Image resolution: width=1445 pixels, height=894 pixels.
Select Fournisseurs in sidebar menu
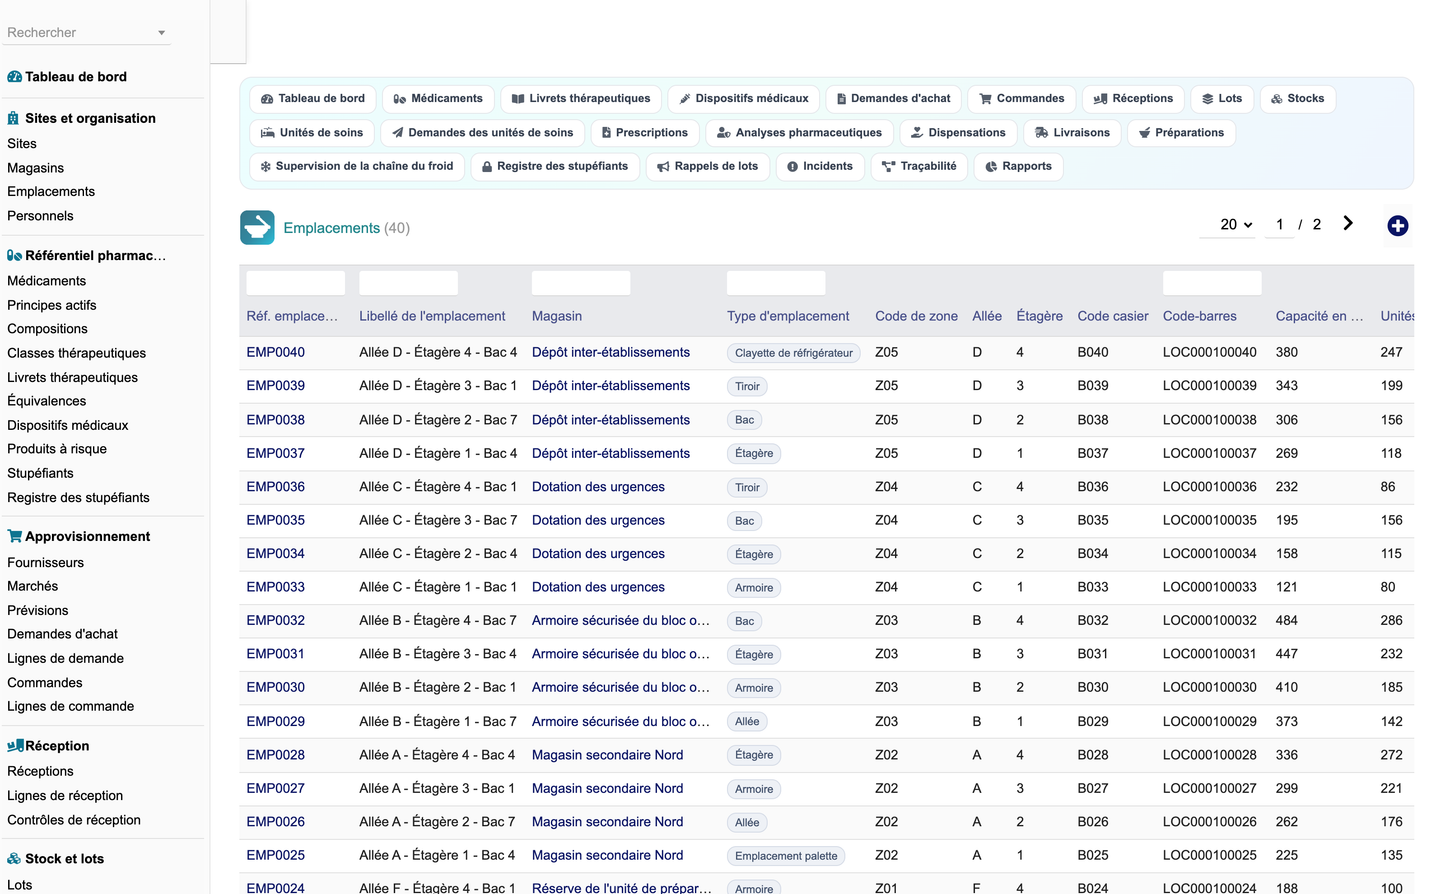click(46, 563)
